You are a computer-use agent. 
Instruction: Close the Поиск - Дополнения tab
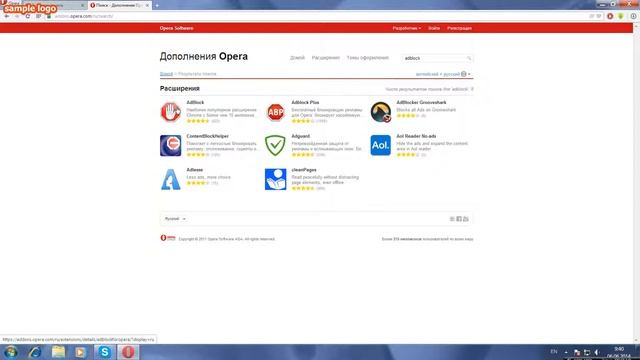pos(147,5)
